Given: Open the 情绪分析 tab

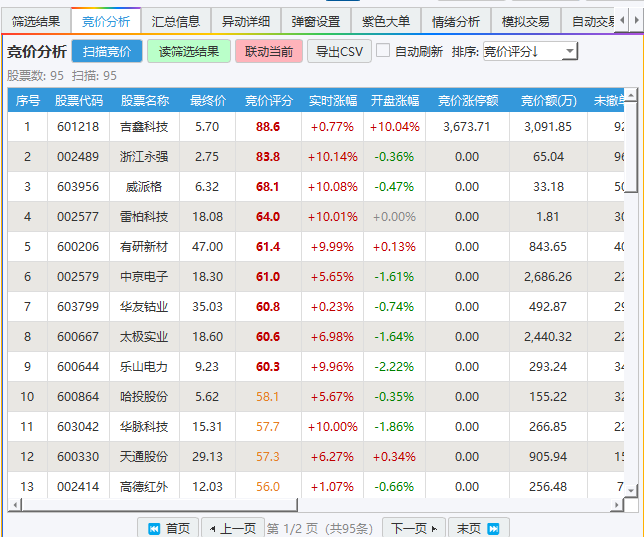Looking at the screenshot, I should (456, 21).
